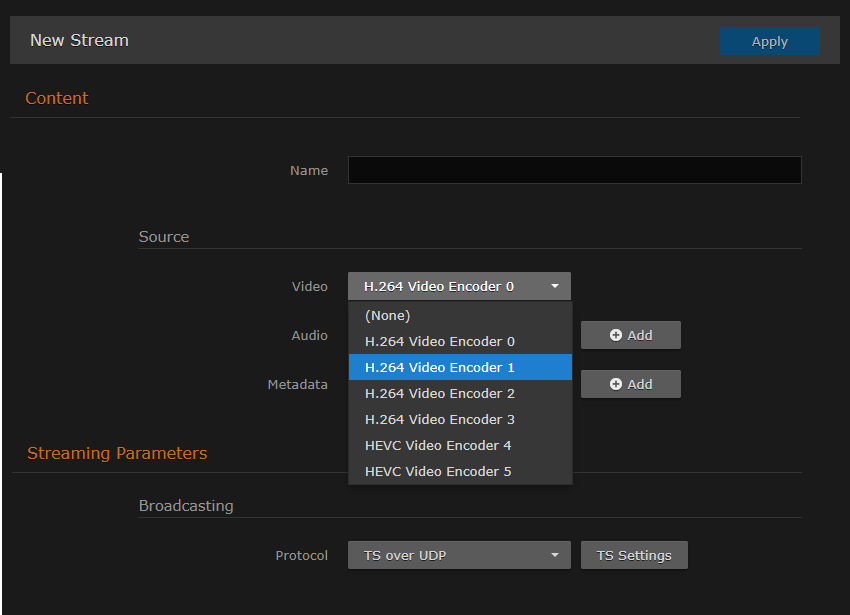
Task: Click the Content section heading
Action: click(x=56, y=98)
